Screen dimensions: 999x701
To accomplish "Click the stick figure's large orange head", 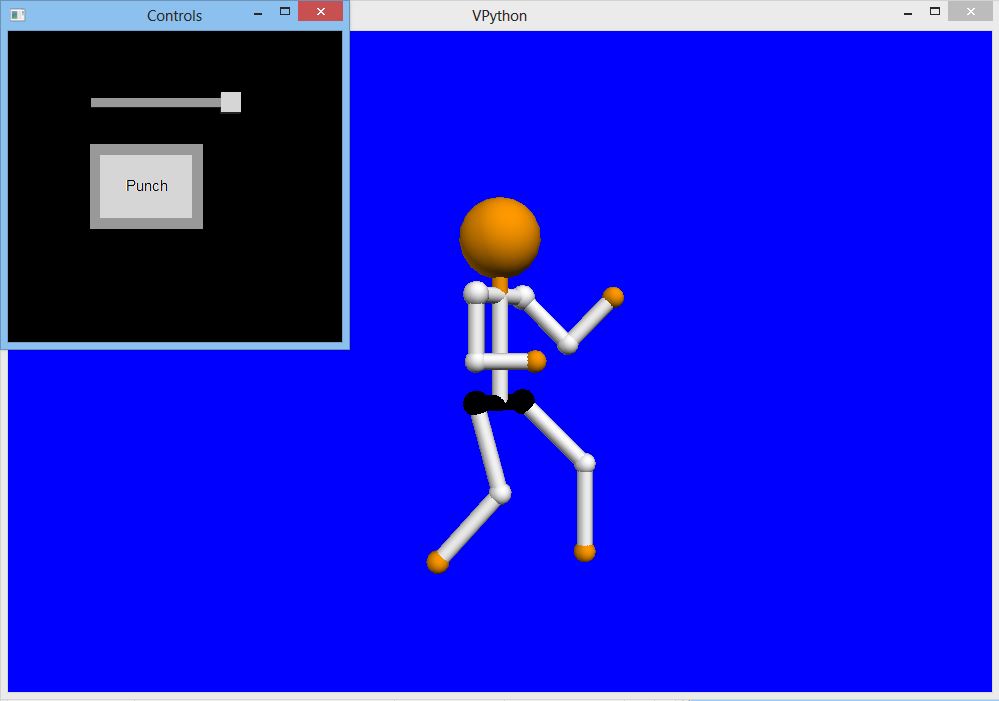I will pyautogui.click(x=500, y=236).
